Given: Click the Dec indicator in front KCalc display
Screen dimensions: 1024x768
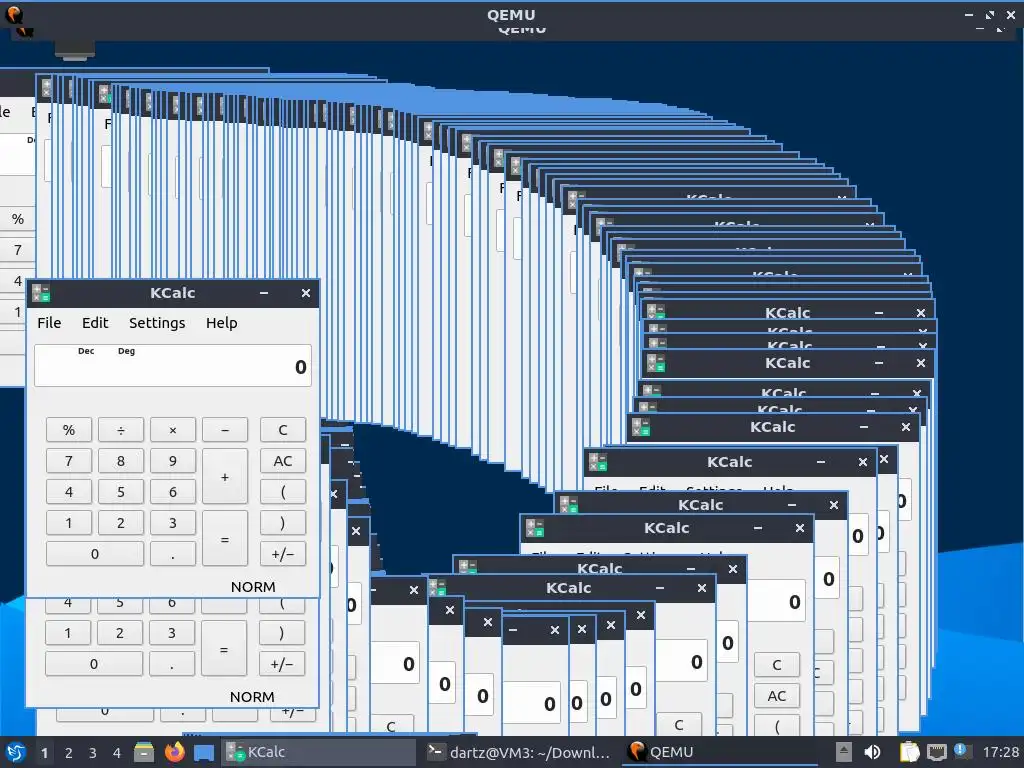Looking at the screenshot, I should point(86,351).
